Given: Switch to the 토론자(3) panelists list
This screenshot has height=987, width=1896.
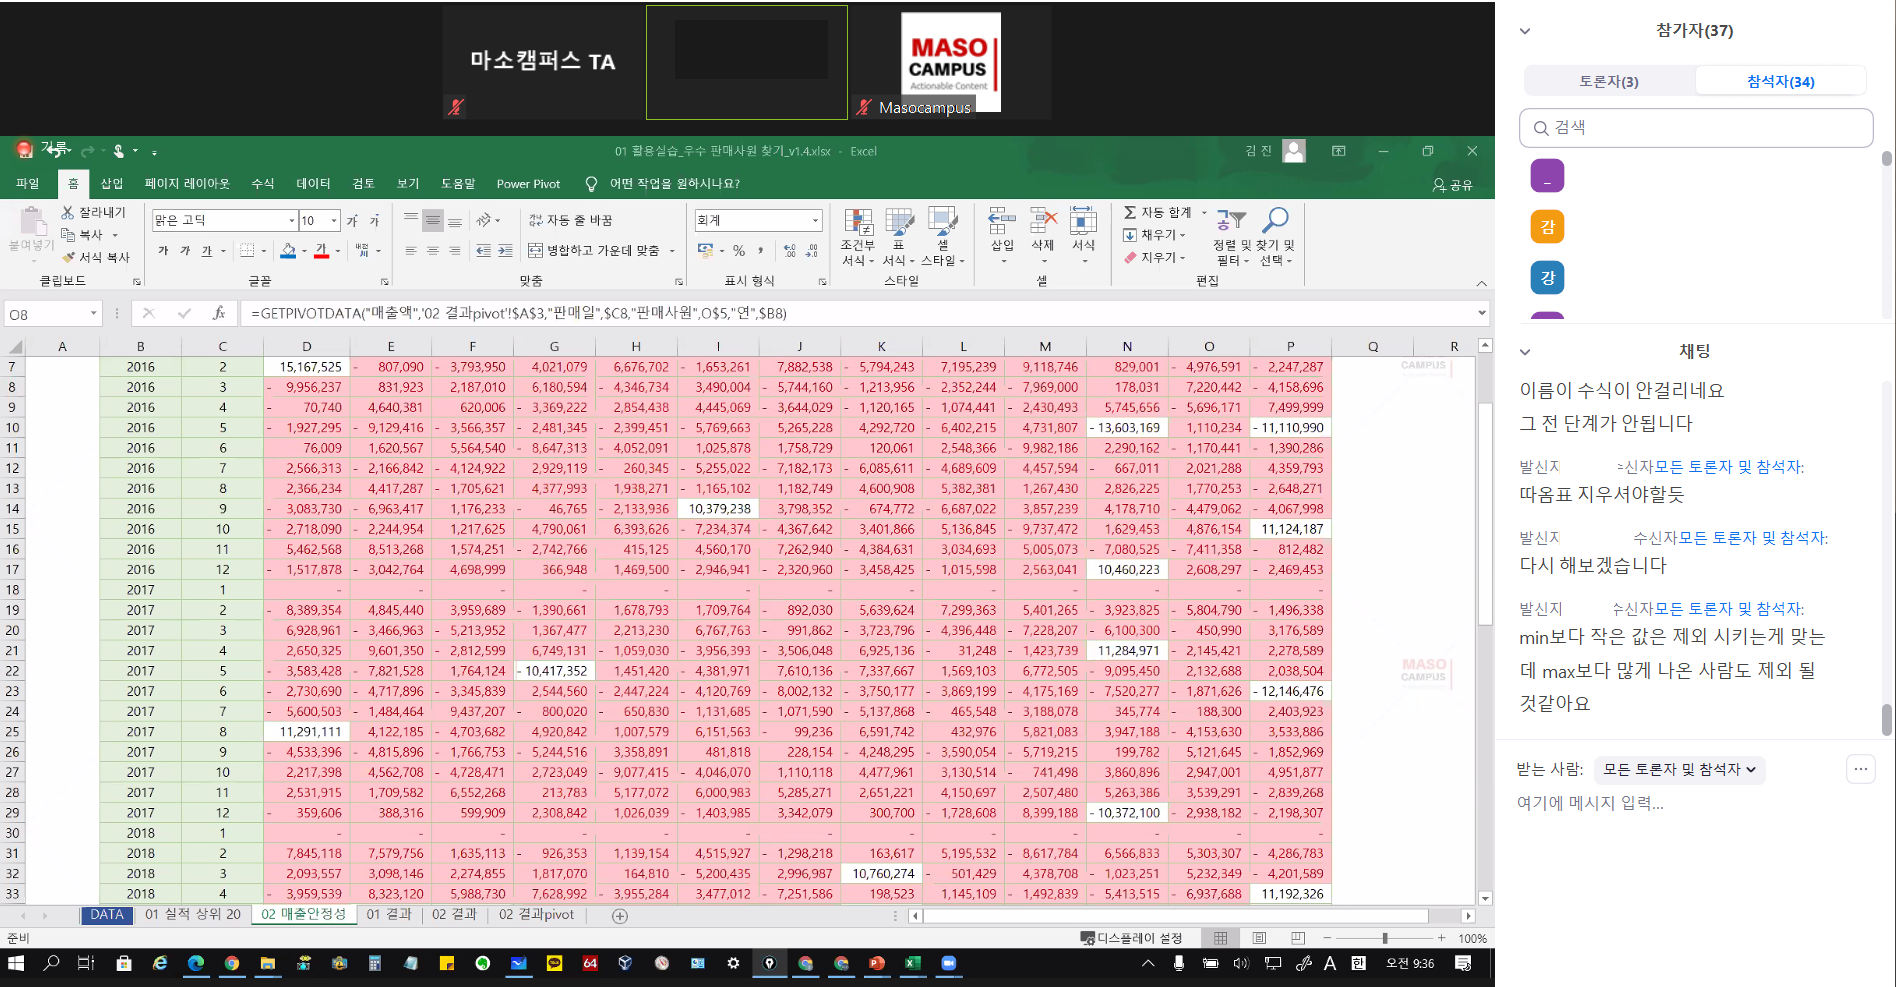Looking at the screenshot, I should coord(1608,81).
